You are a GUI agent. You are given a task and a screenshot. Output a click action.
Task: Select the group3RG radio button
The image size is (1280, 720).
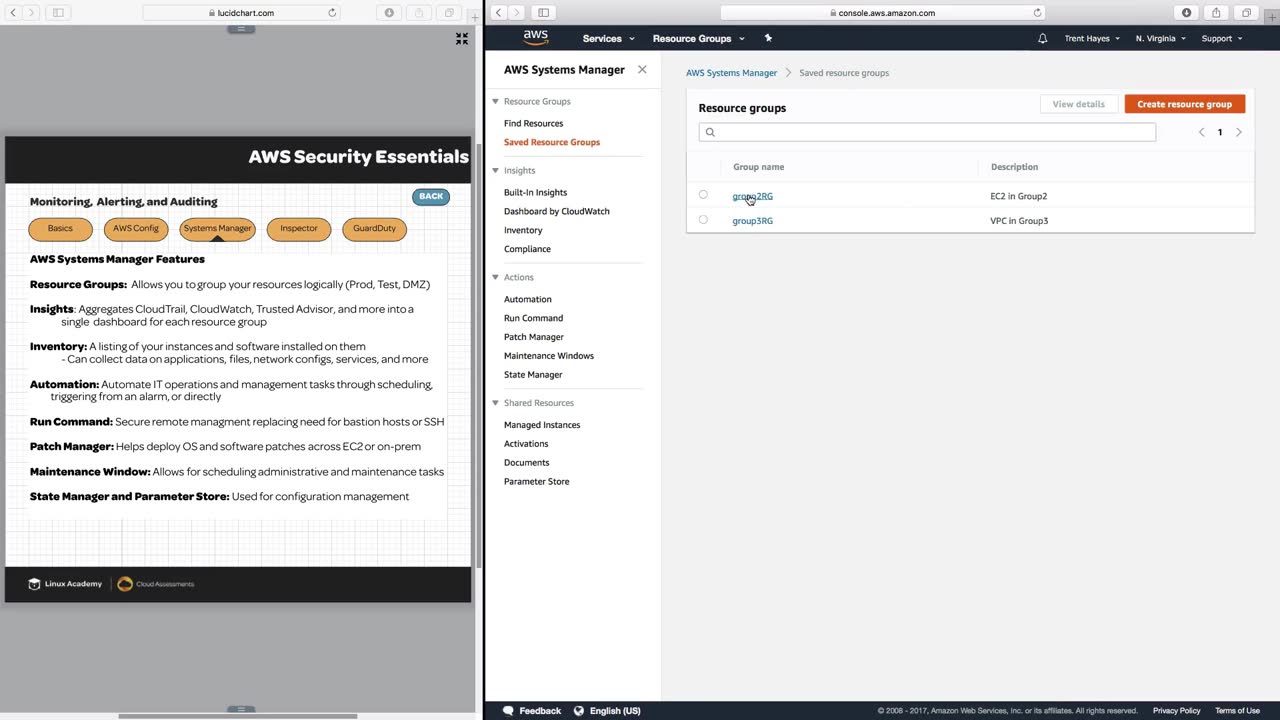[703, 220]
